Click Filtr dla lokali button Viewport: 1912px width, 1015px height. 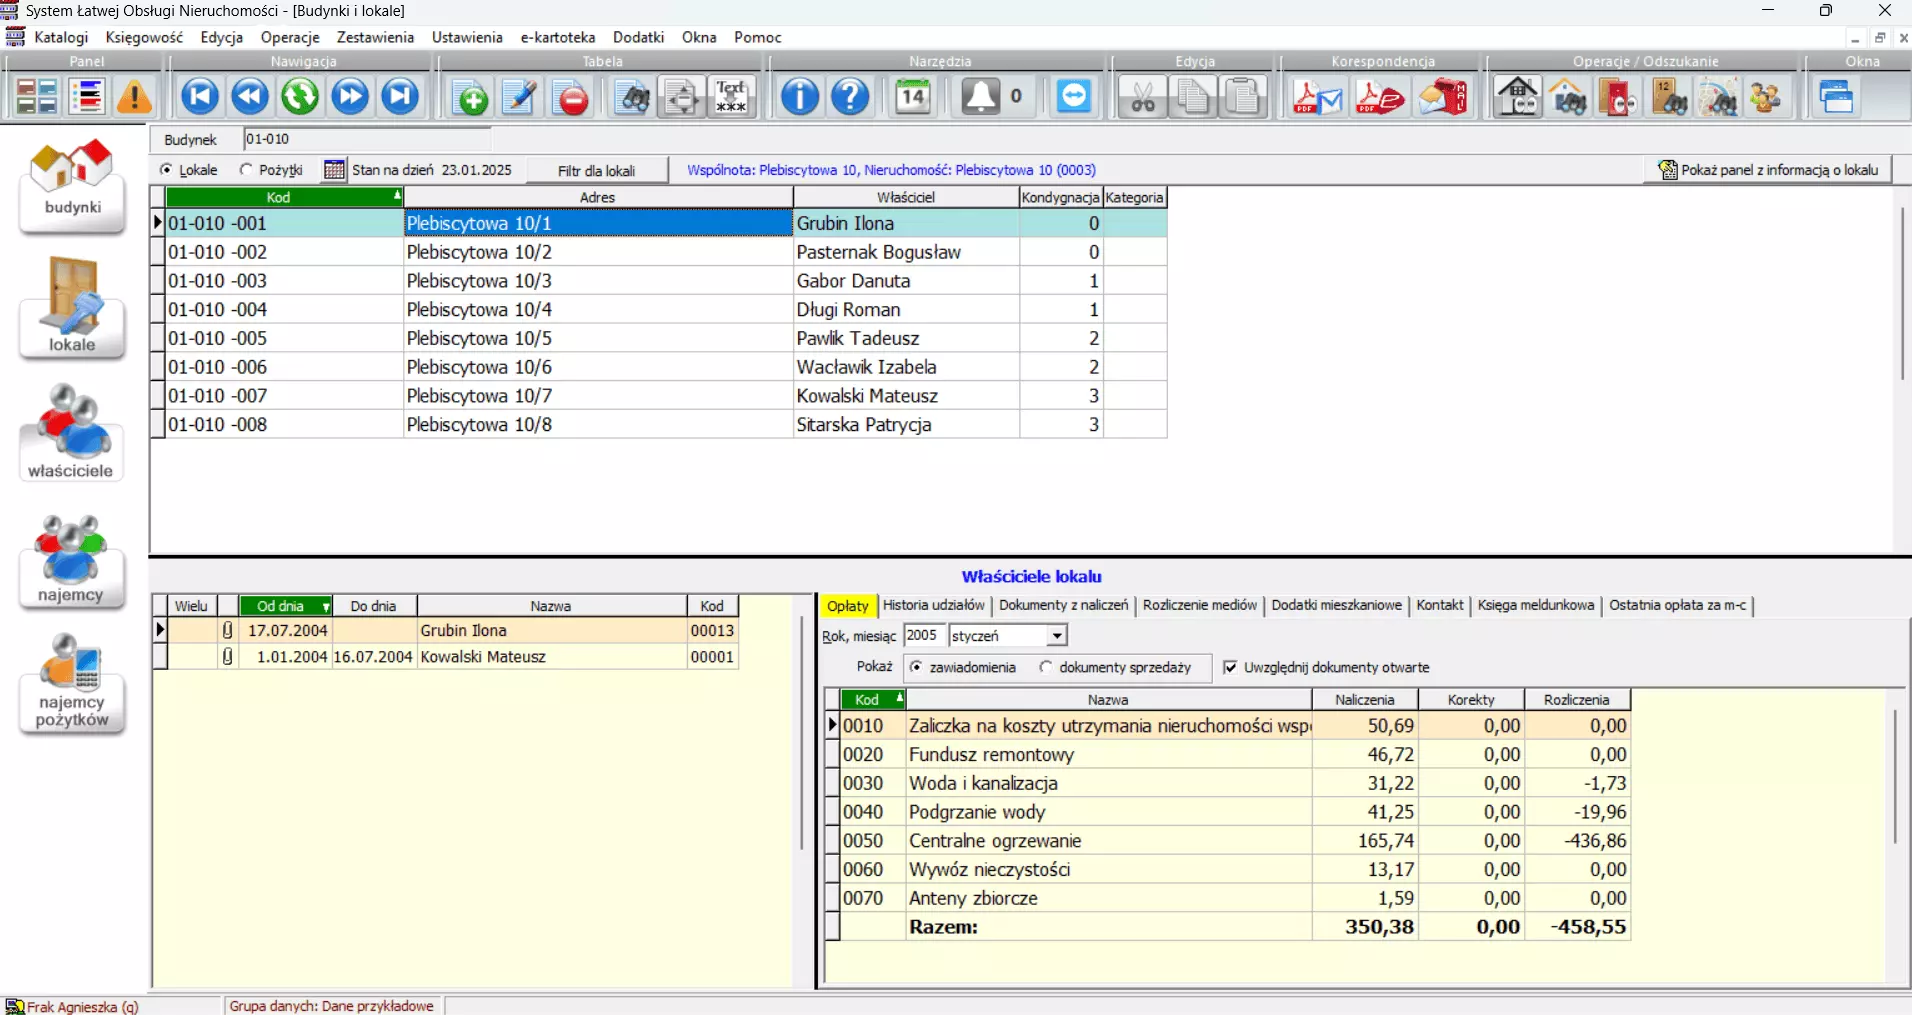click(x=597, y=170)
